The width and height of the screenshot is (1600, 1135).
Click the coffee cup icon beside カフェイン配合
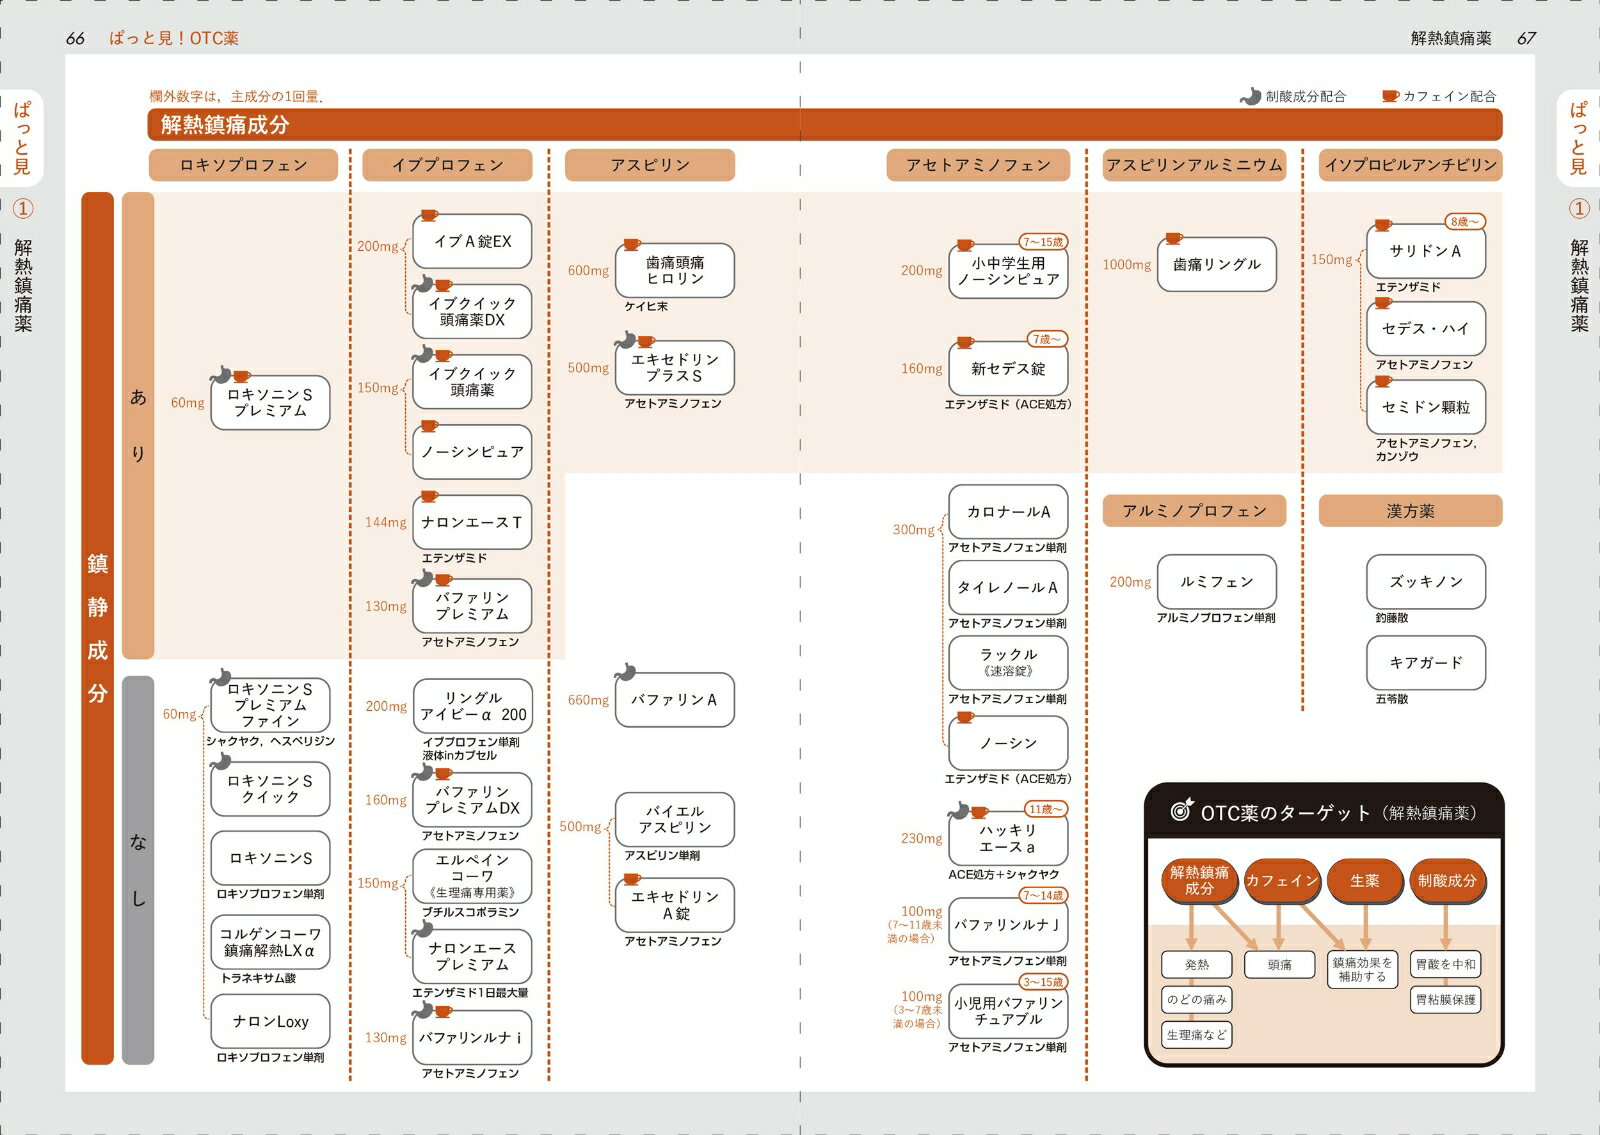pos(1390,96)
